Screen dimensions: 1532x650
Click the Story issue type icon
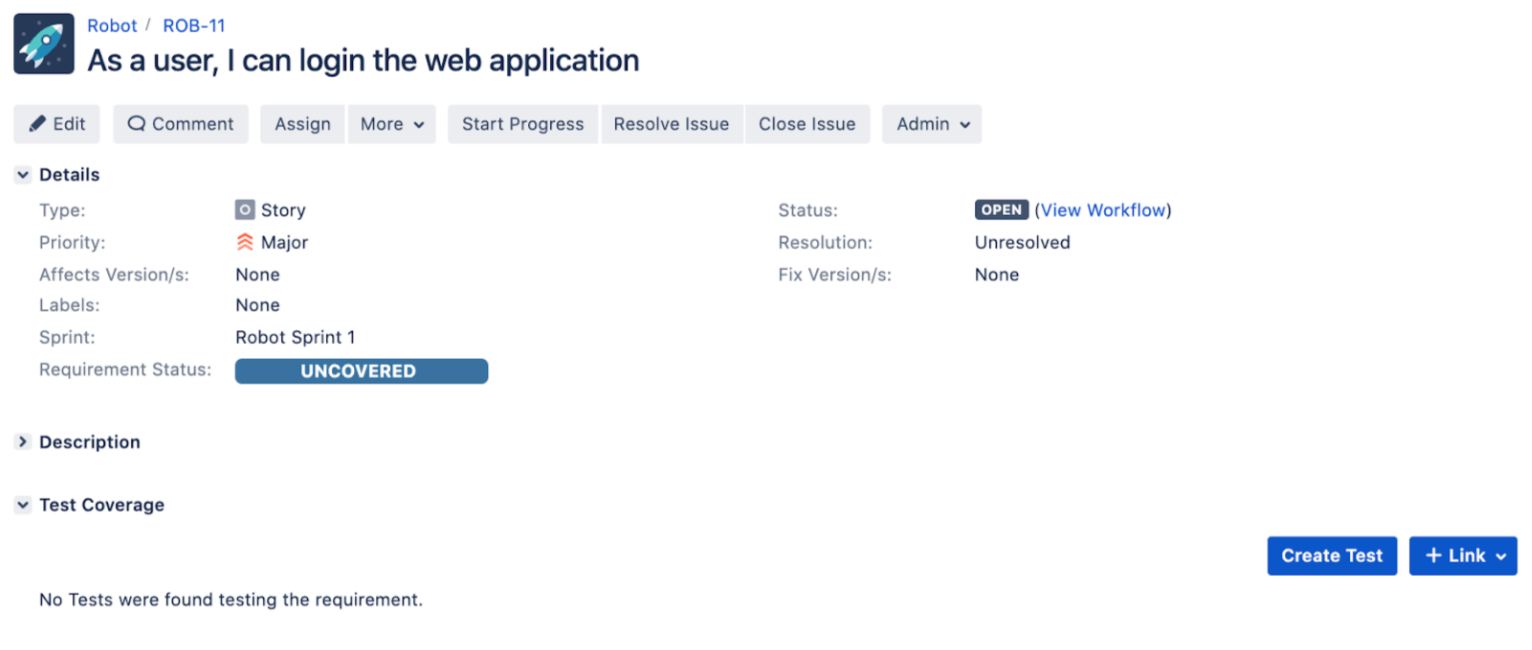pyautogui.click(x=245, y=210)
